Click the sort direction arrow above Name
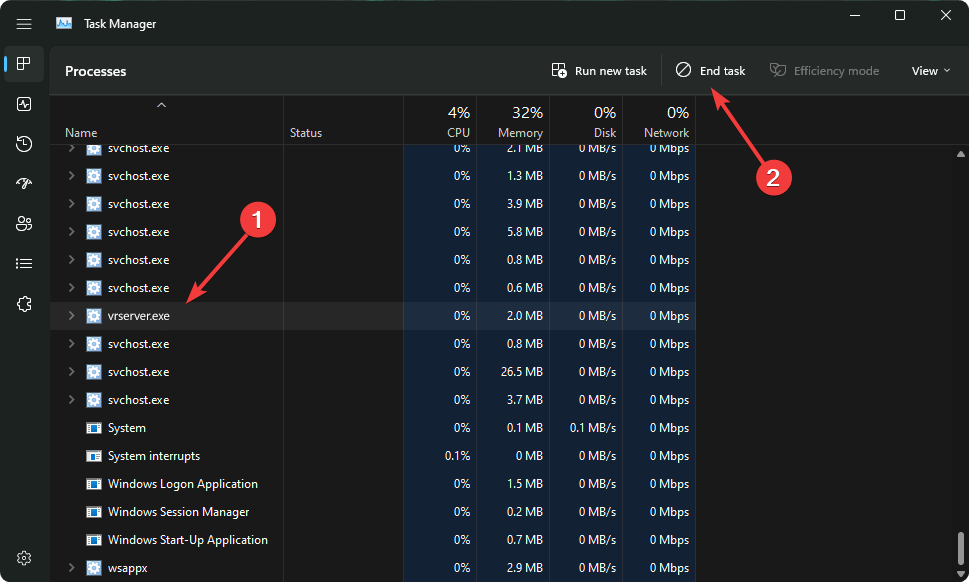 (161, 105)
